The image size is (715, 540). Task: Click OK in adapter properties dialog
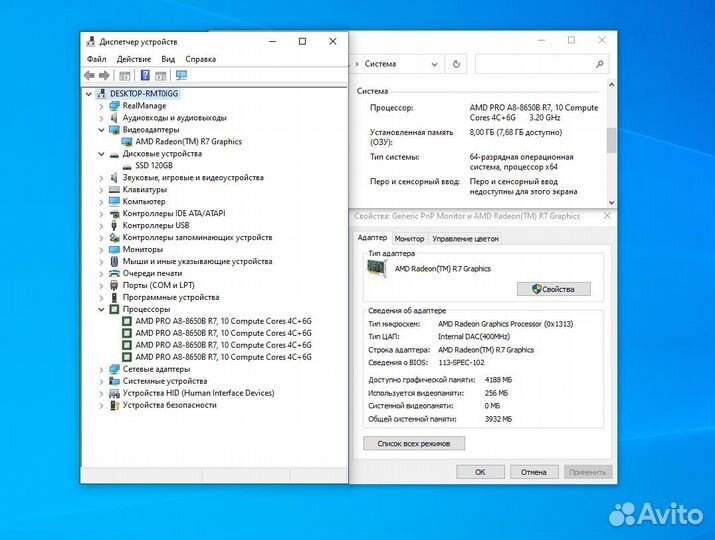click(x=480, y=472)
